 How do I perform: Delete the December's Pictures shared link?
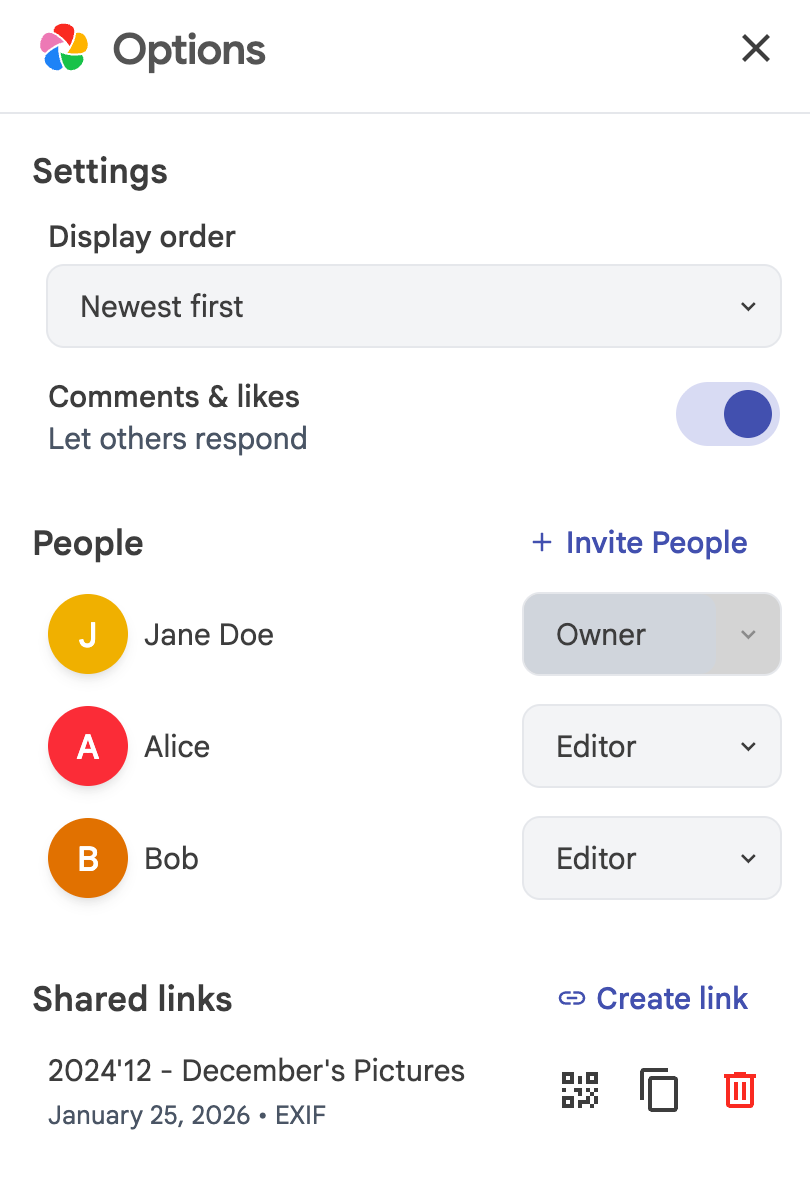click(x=739, y=1089)
